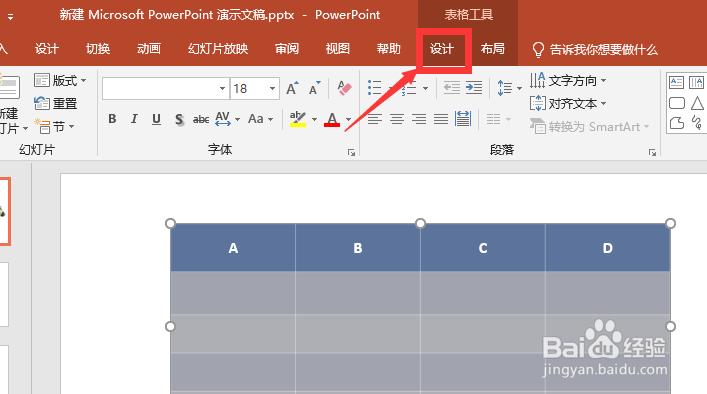Open 文字方向 text direction menu
This screenshot has width=707, height=394.
(568, 81)
